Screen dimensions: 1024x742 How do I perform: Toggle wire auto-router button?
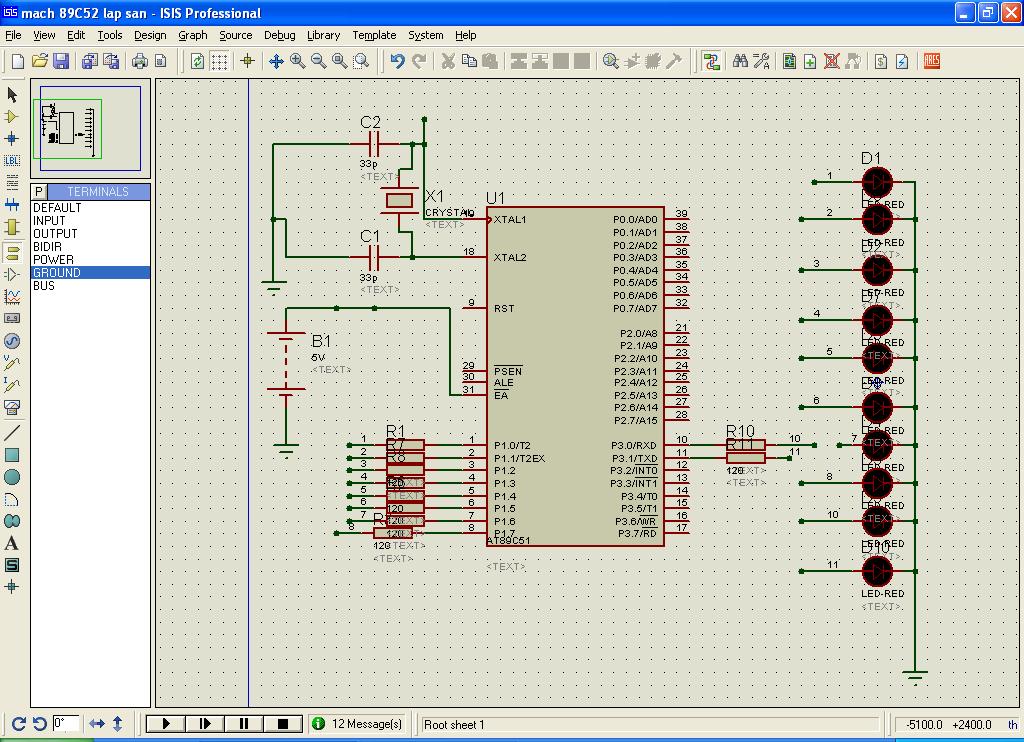[711, 61]
